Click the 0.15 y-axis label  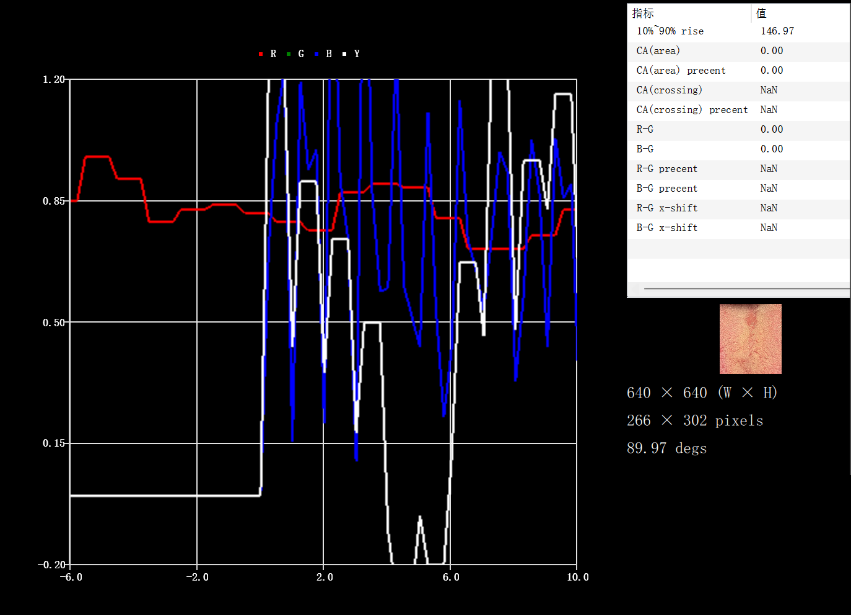tap(53, 443)
